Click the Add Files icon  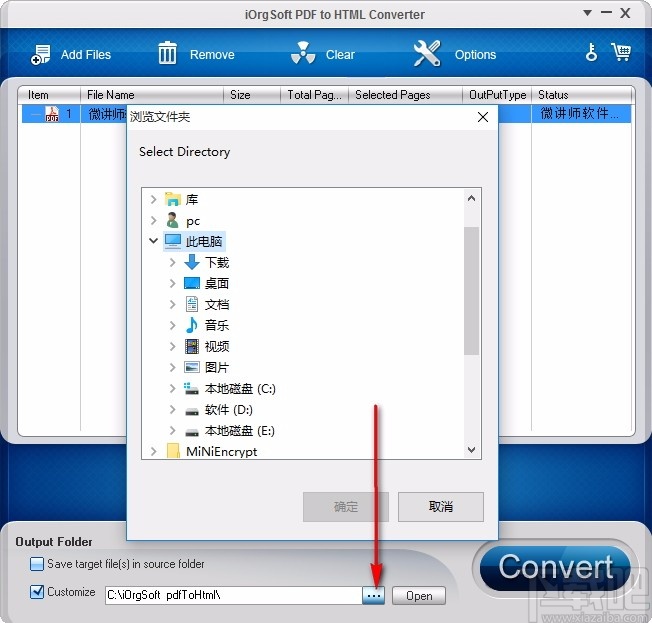(41, 54)
